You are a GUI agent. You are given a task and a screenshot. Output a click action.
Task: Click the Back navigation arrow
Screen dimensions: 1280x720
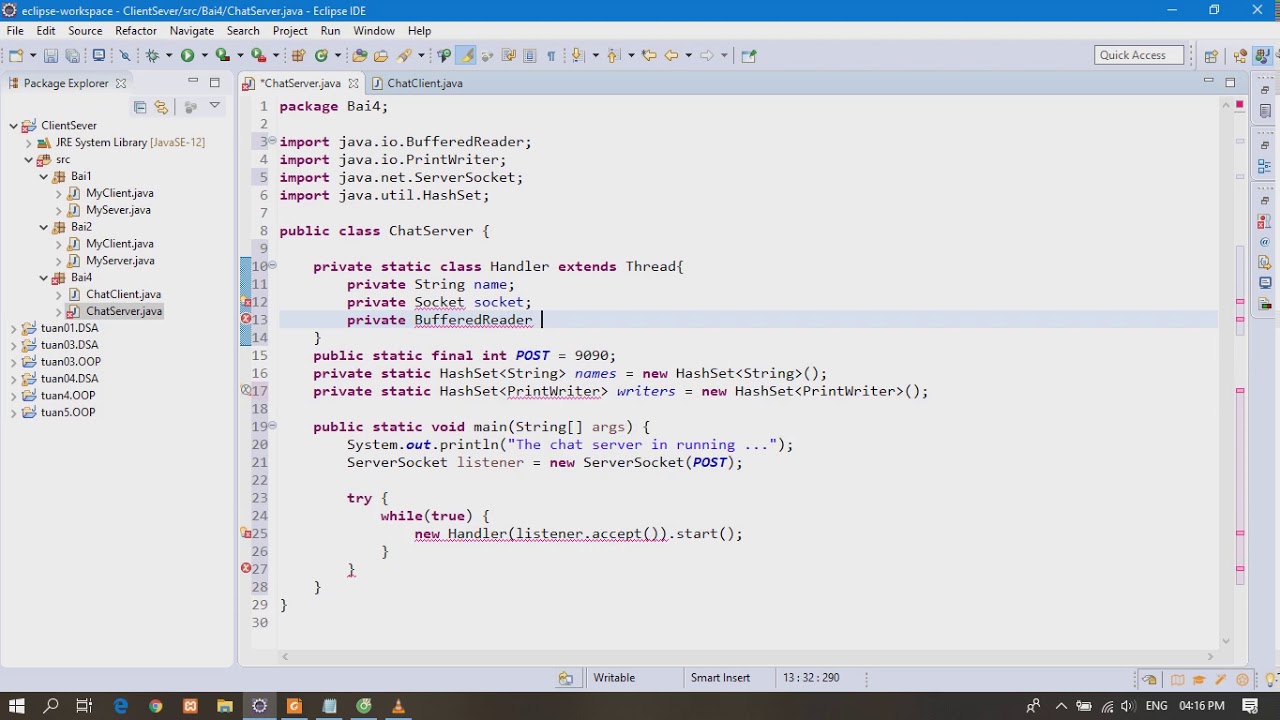click(x=672, y=56)
